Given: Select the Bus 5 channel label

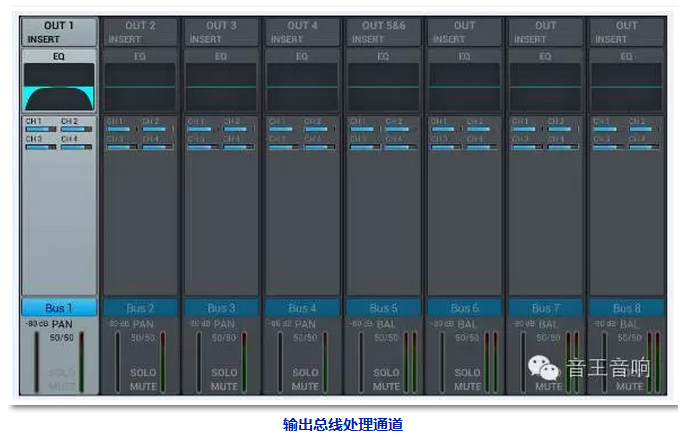Looking at the screenshot, I should point(384,308).
